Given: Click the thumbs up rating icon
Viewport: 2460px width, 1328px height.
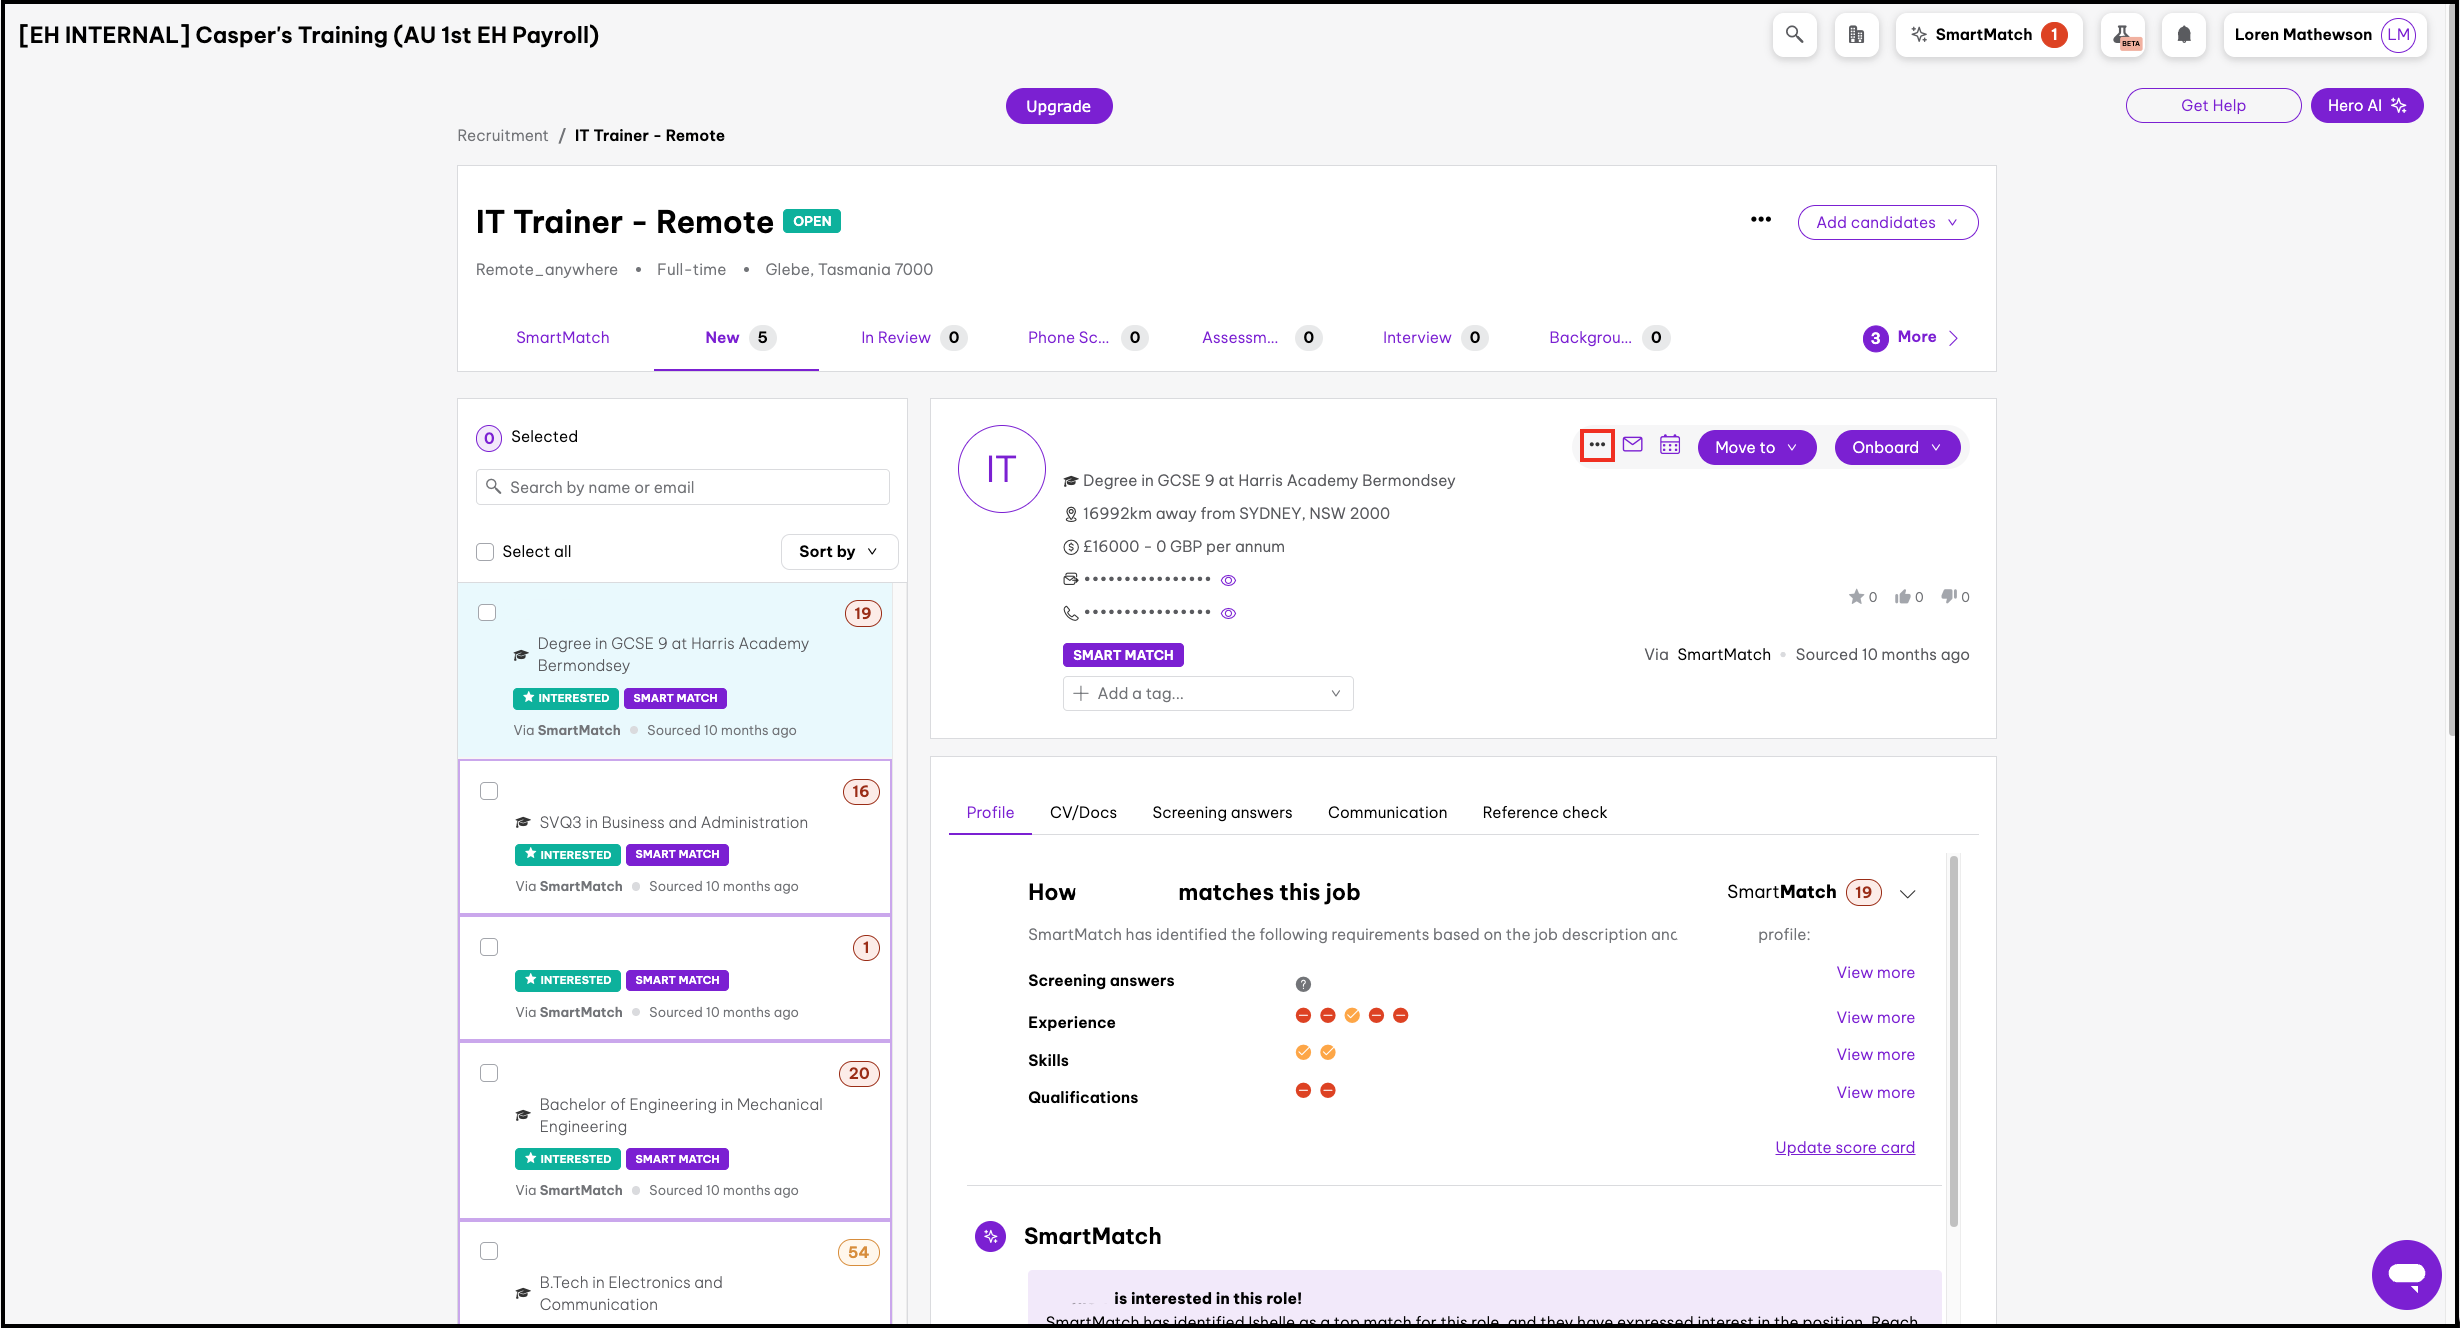Looking at the screenshot, I should pyautogui.click(x=1903, y=597).
